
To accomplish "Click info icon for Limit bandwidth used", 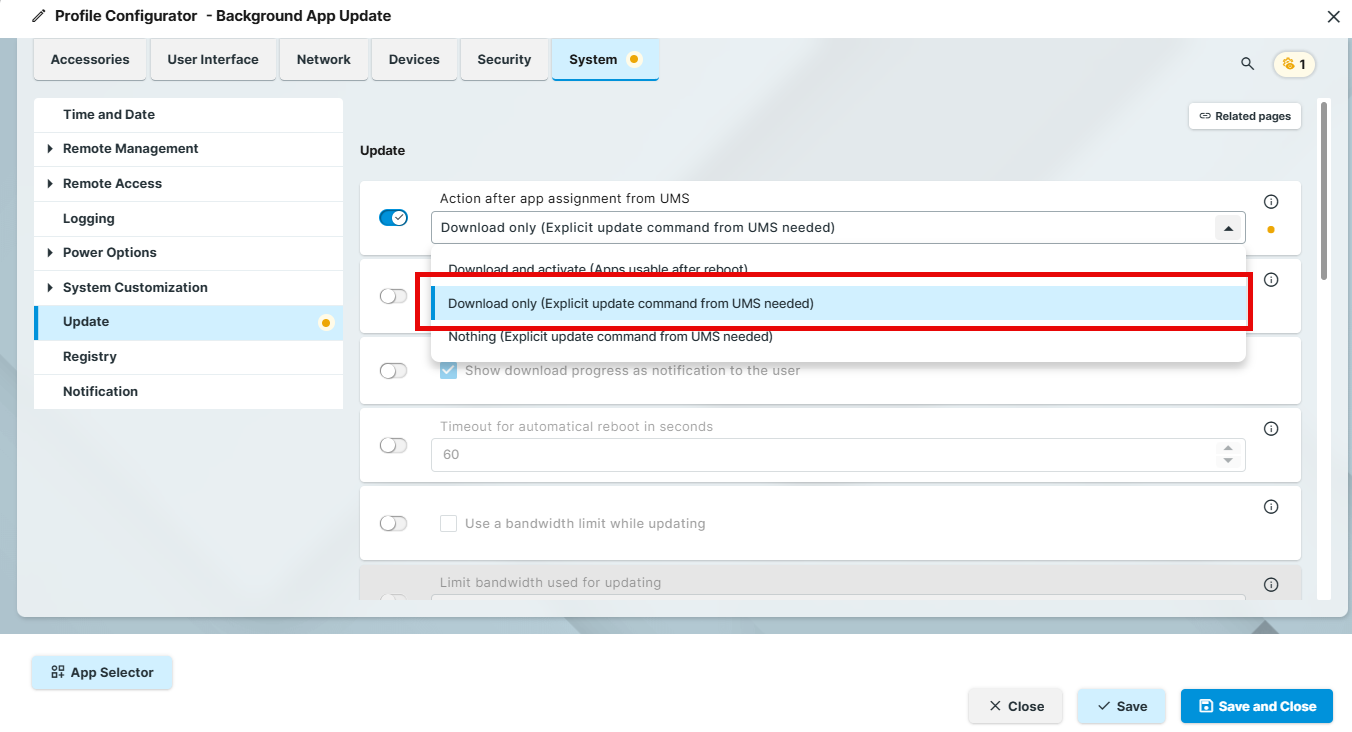I will click(1271, 585).
